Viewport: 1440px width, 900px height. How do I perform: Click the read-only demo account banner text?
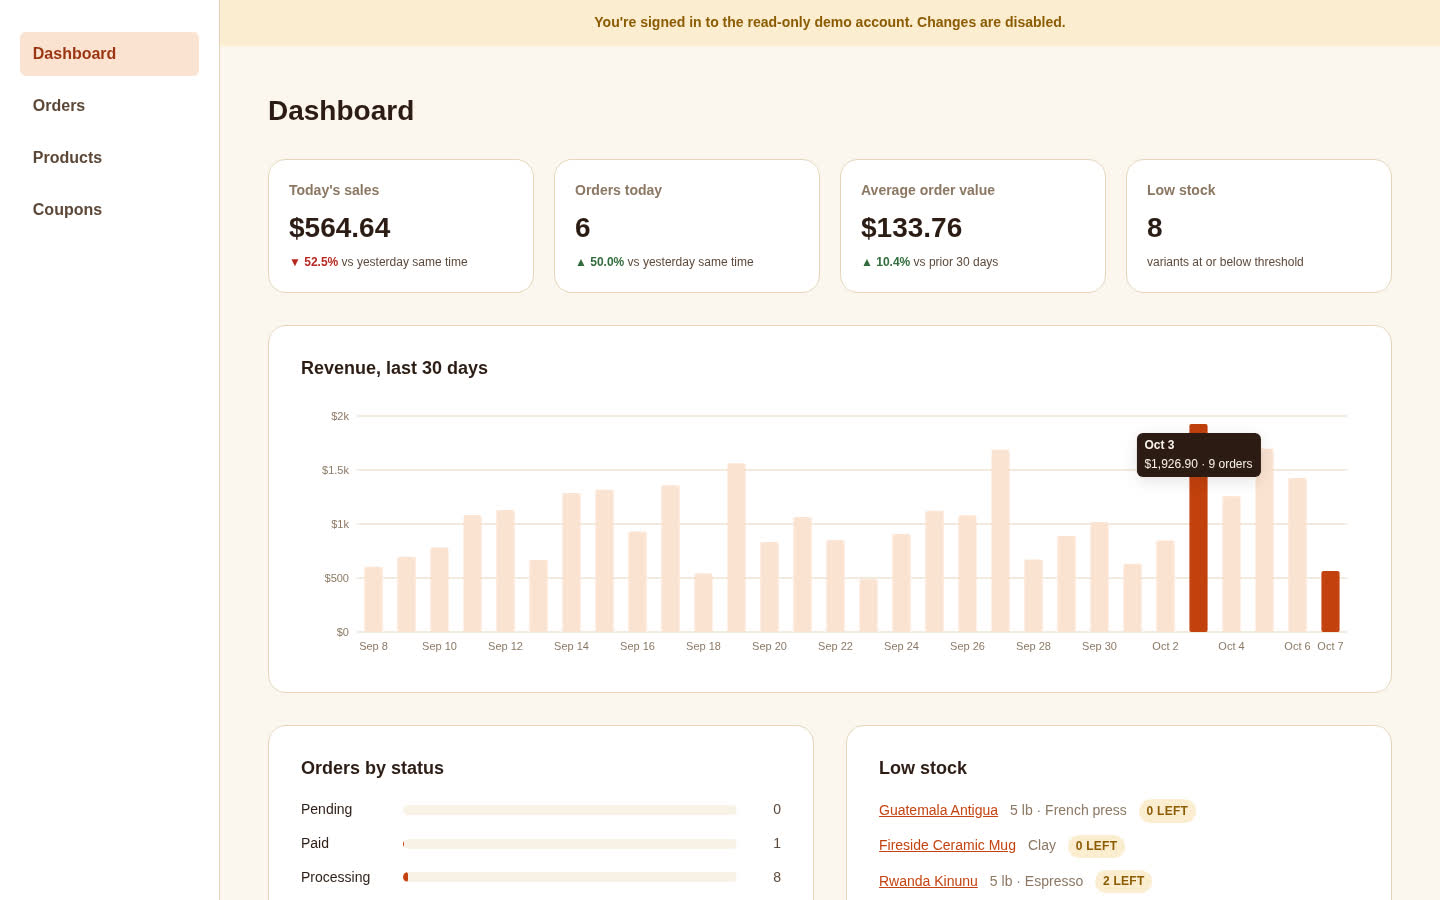[x=830, y=22]
